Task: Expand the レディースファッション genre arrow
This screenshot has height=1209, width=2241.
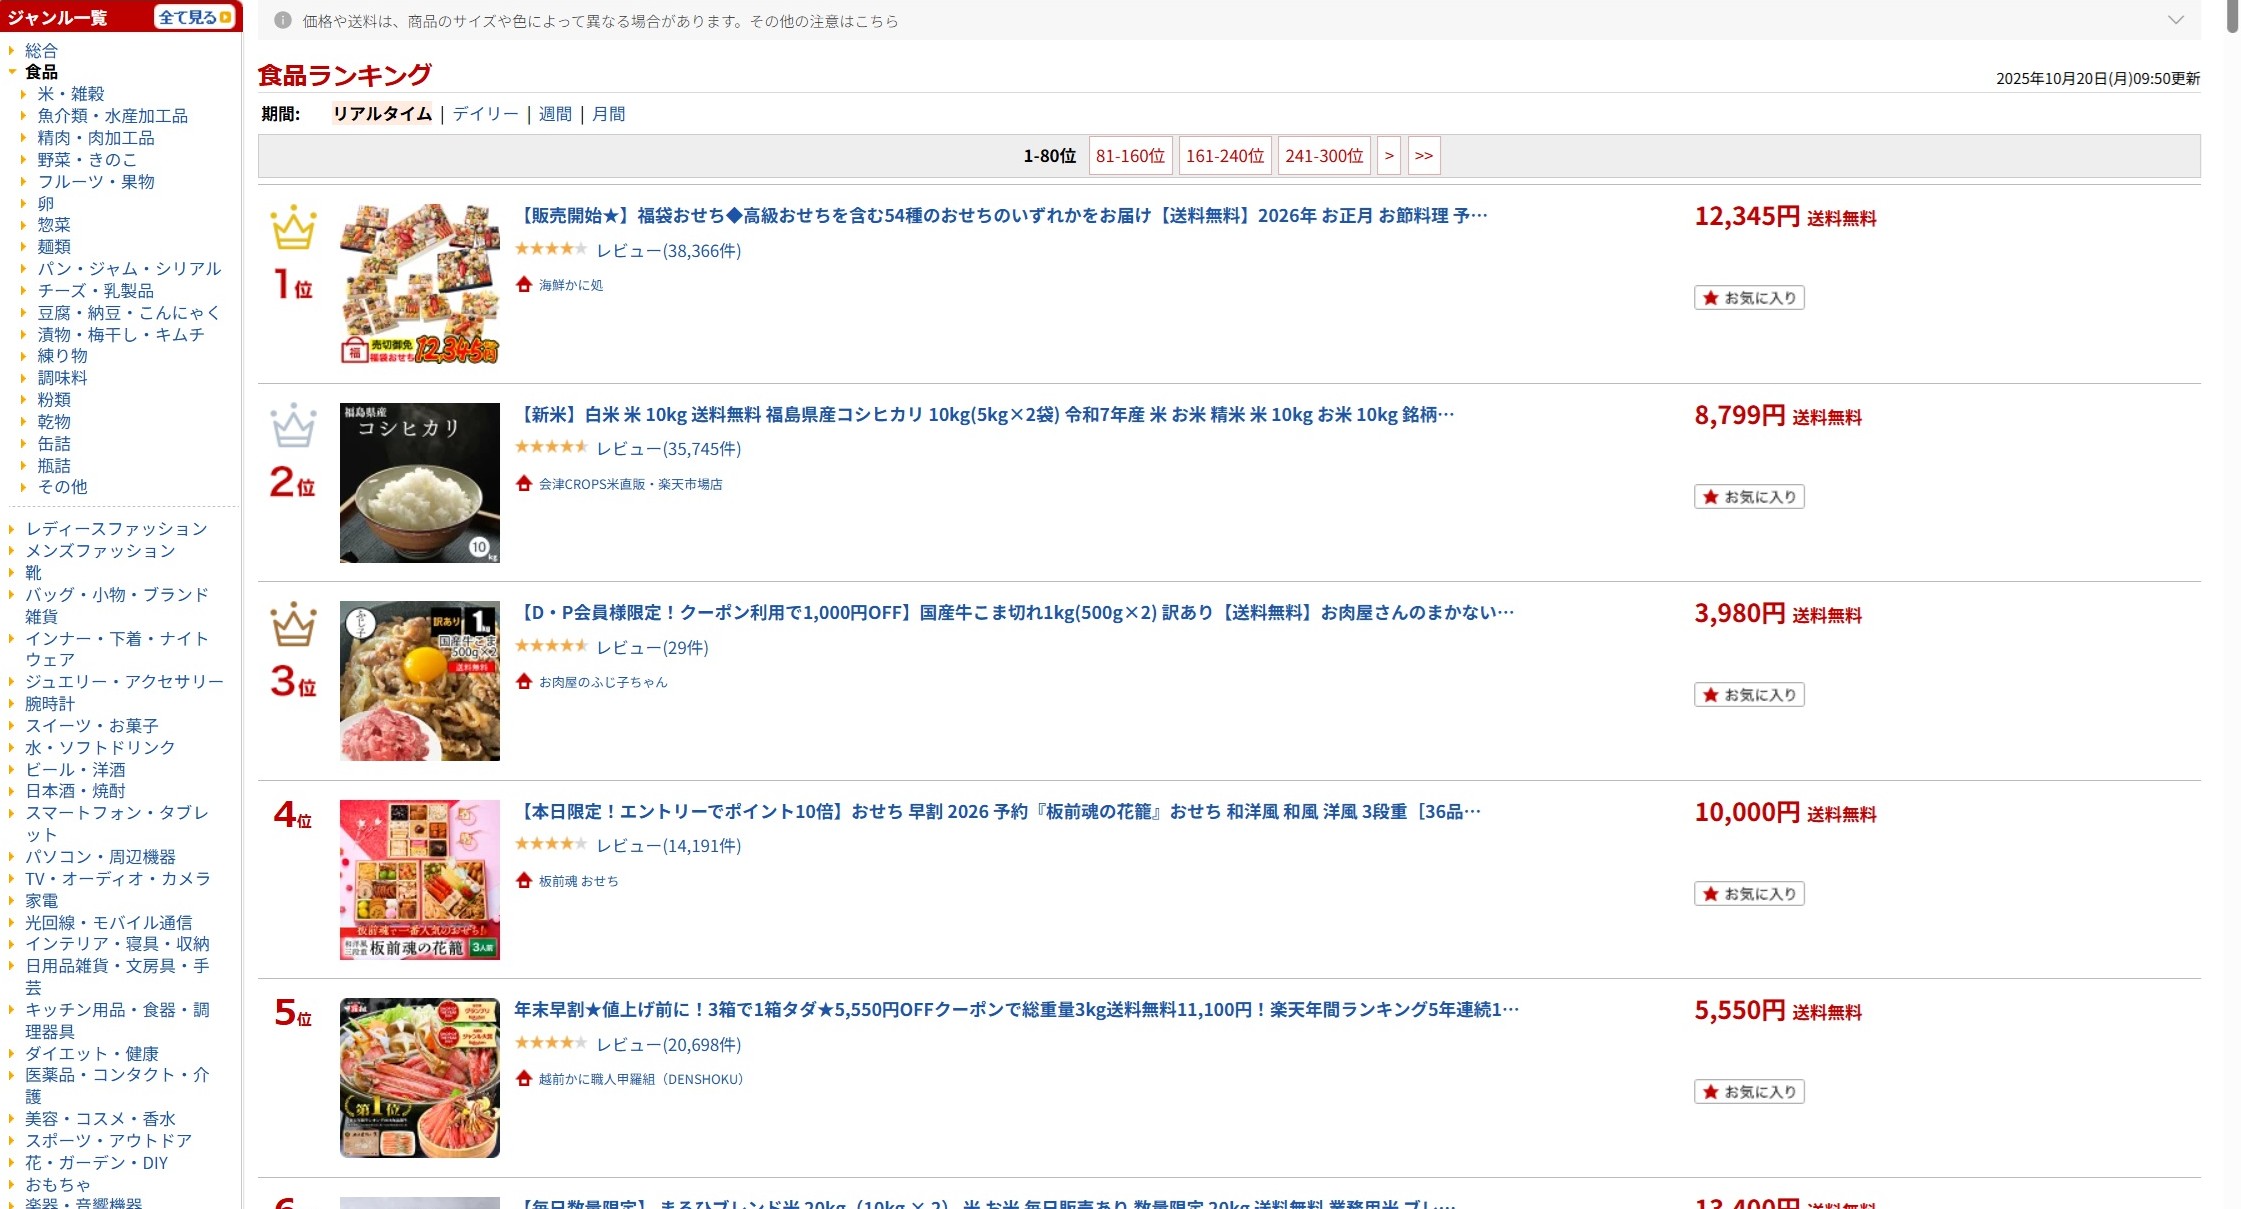Action: [12, 529]
